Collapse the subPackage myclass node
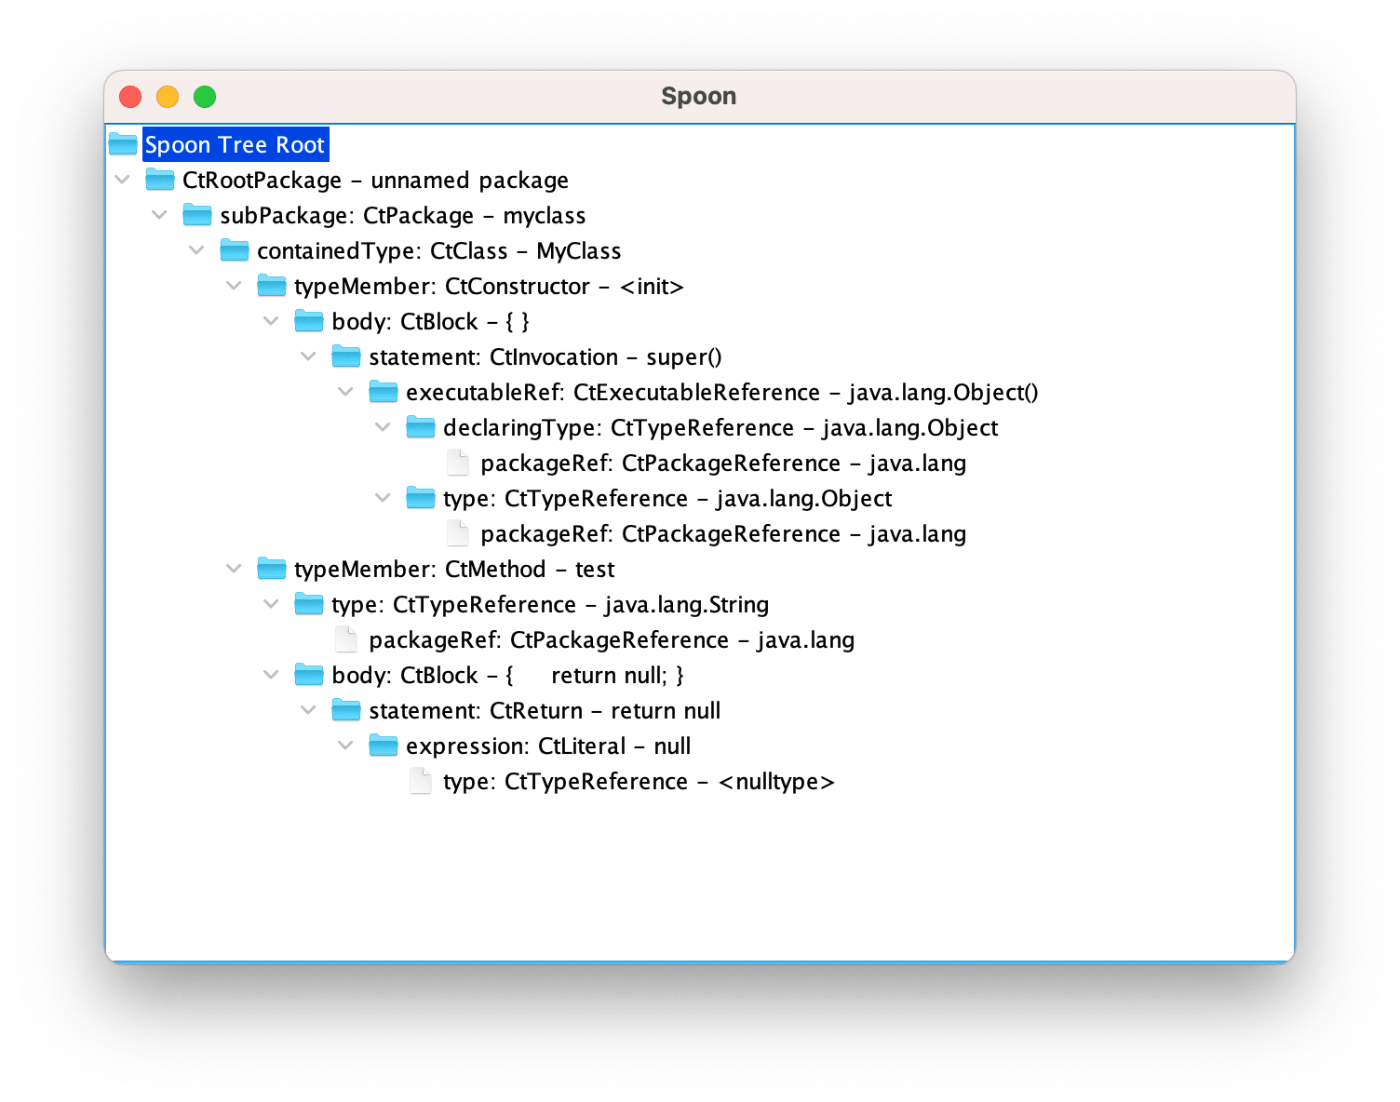The width and height of the screenshot is (1400, 1102). pos(159,215)
